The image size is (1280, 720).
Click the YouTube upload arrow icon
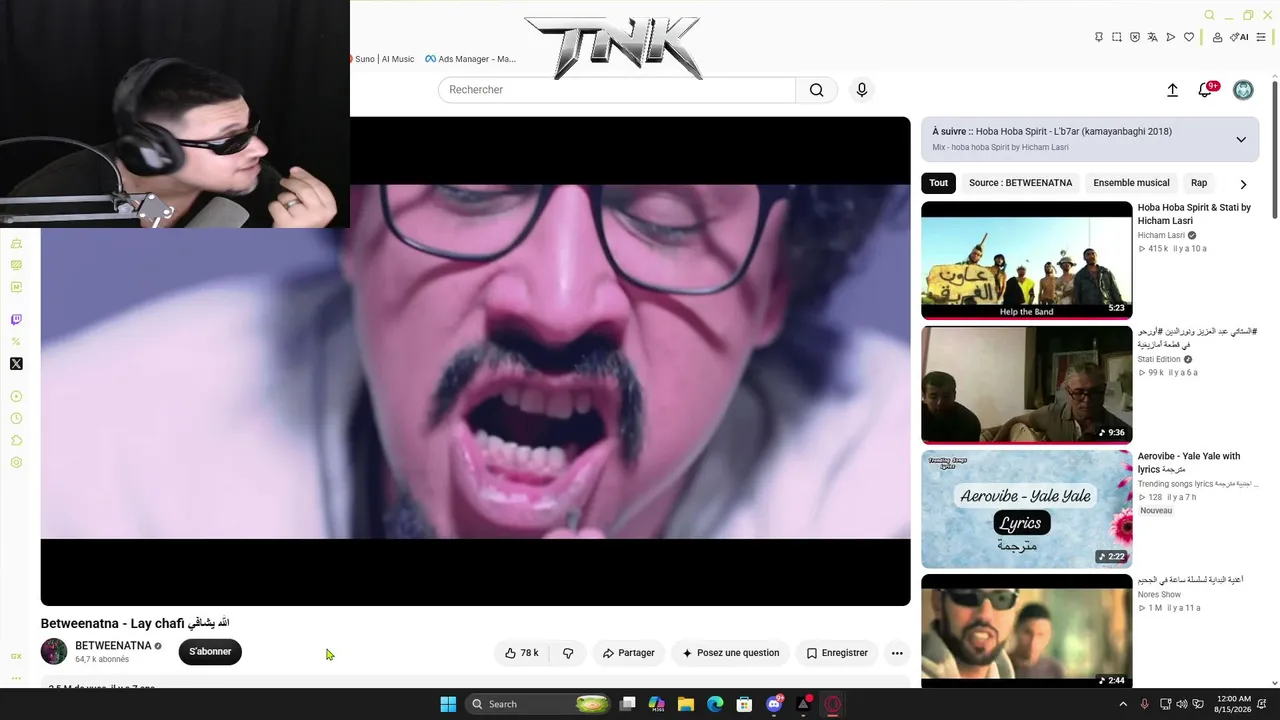pos(1173,90)
